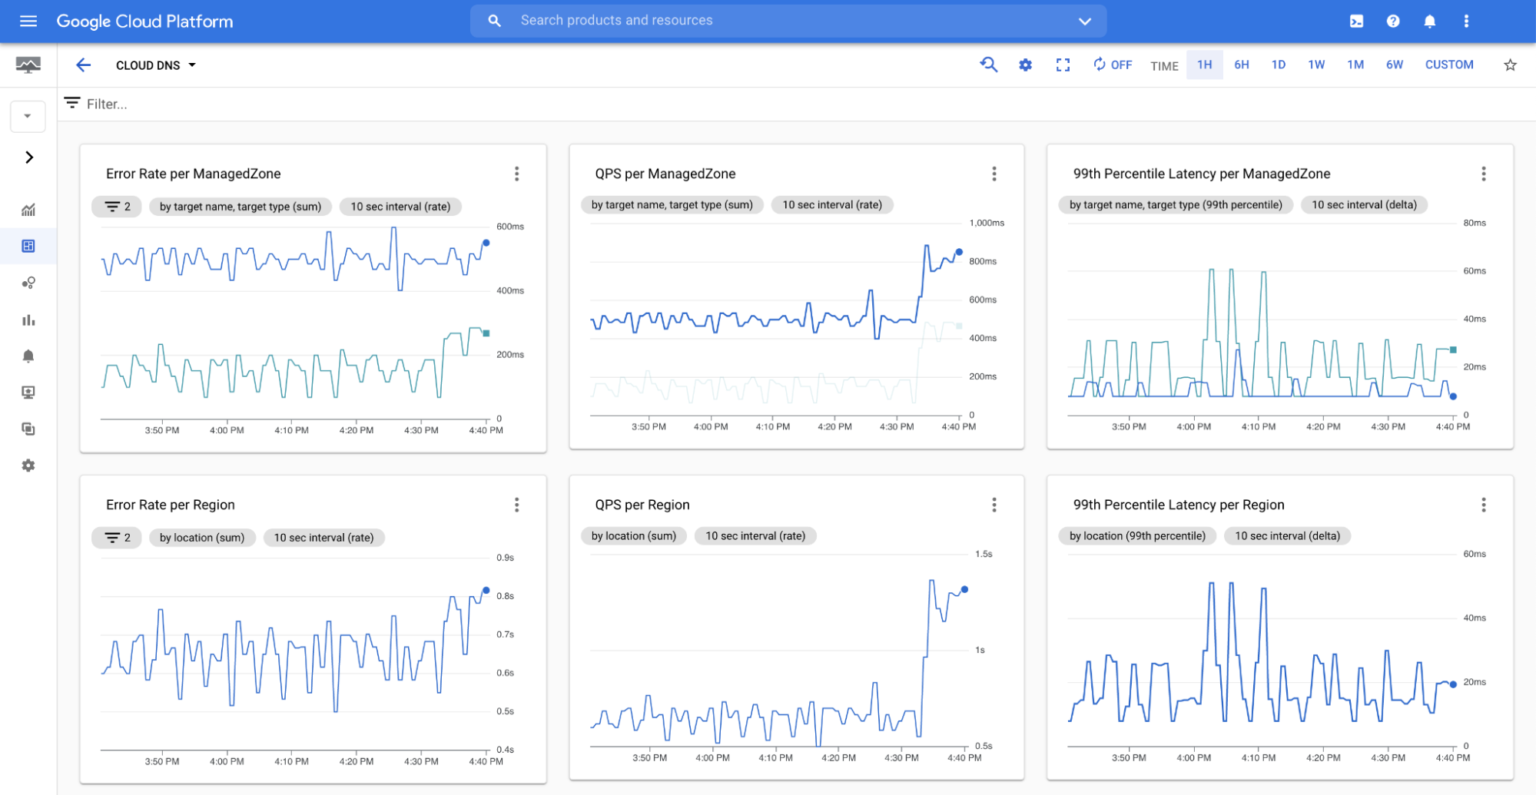The width and height of the screenshot is (1536, 795).
Task: Activate the Cloud Shell icon
Action: click(x=1356, y=20)
